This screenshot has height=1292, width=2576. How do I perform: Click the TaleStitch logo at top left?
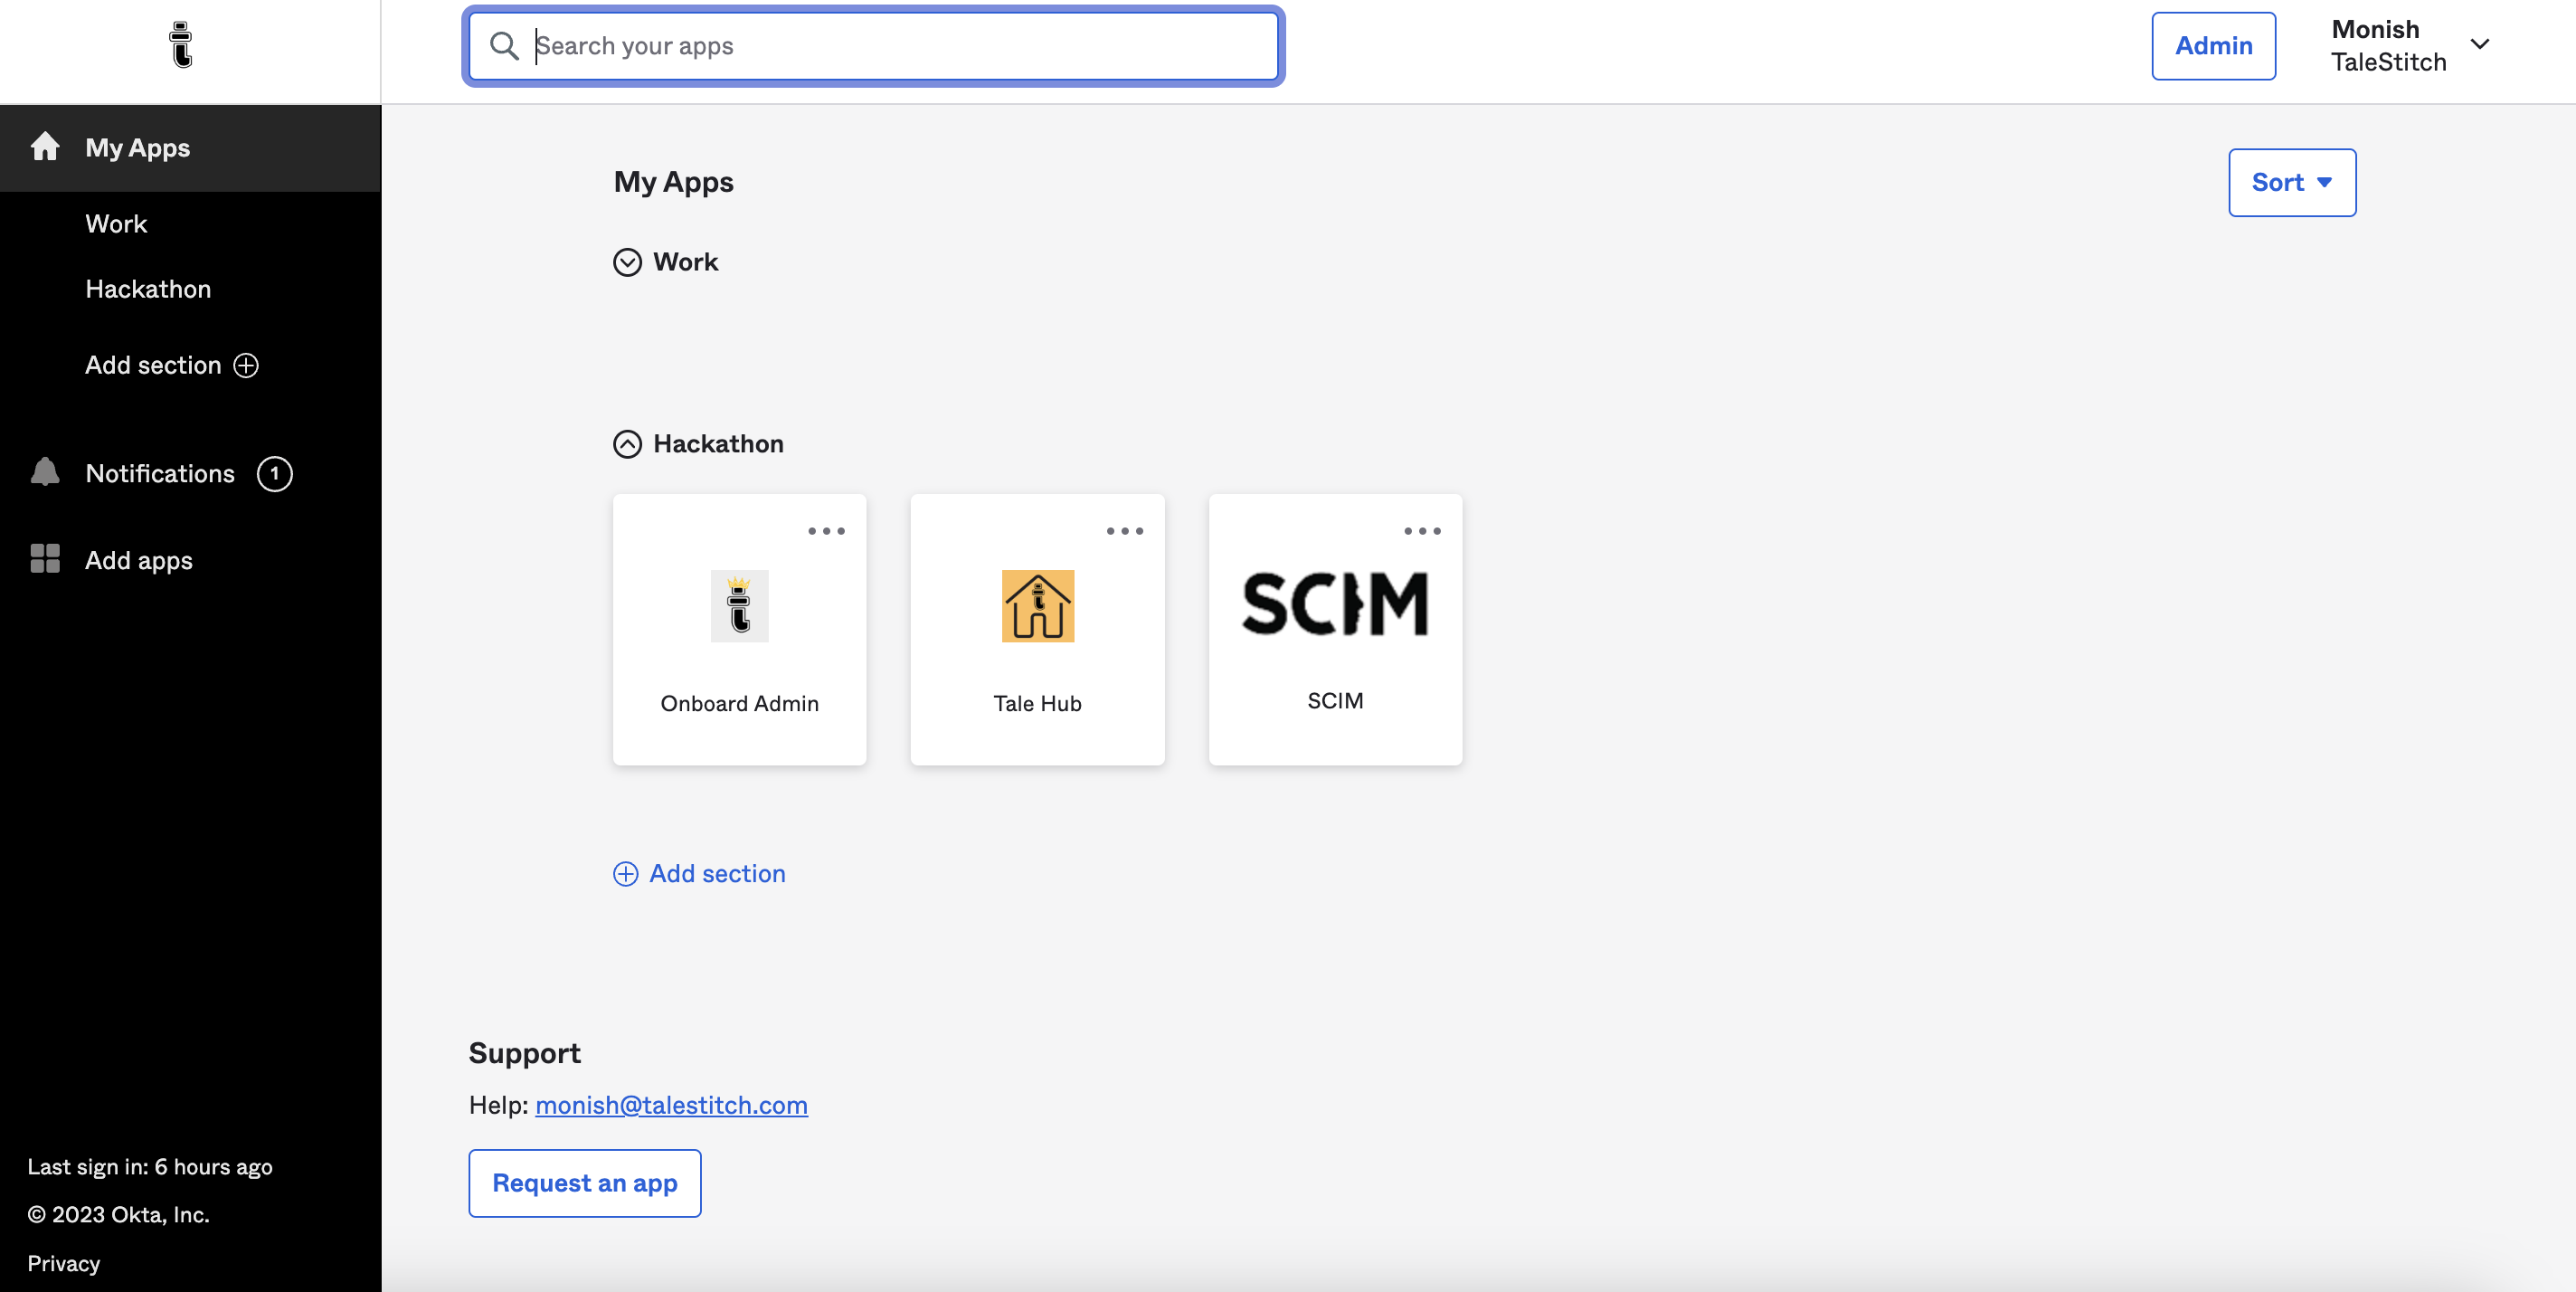[181, 46]
